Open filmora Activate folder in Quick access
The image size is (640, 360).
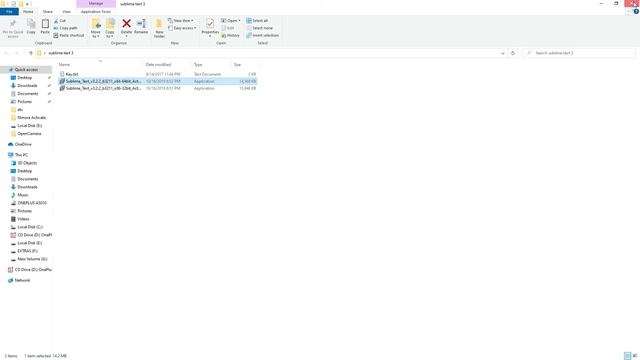tap(28, 118)
